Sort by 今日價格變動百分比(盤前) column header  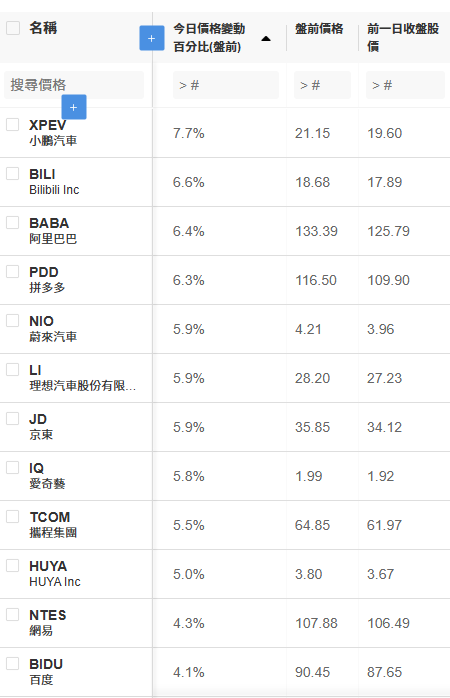coord(209,37)
